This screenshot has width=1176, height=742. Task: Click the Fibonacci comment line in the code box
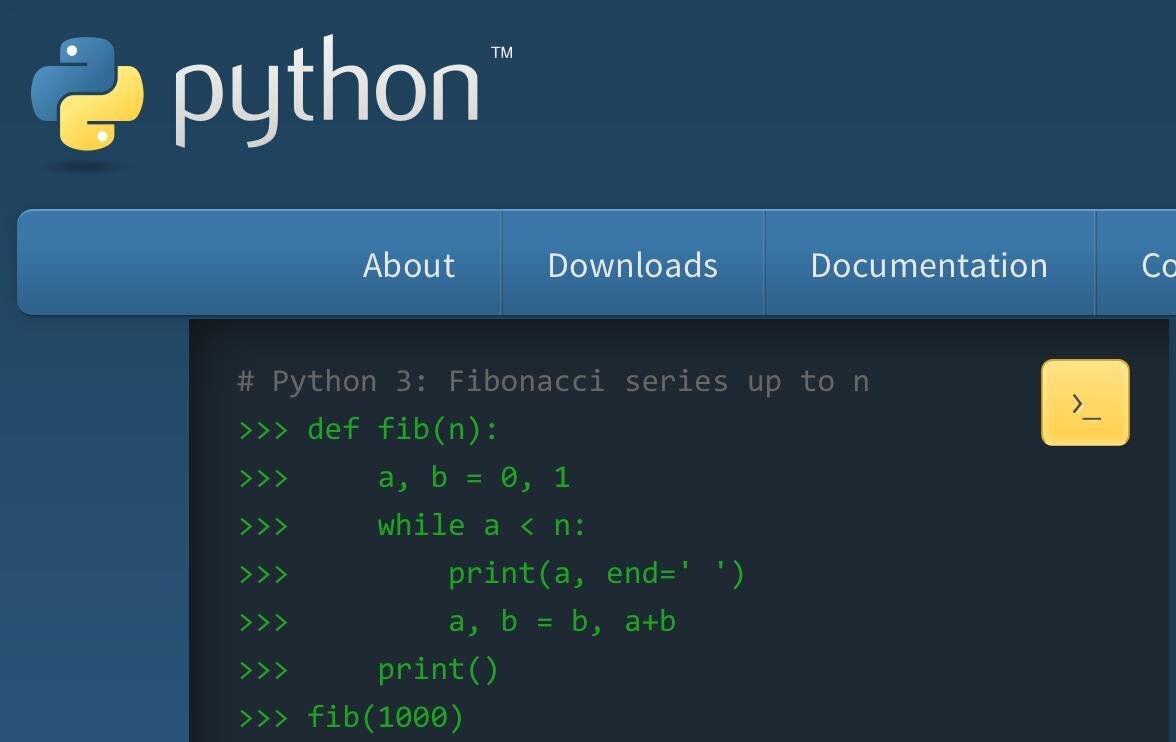553,381
